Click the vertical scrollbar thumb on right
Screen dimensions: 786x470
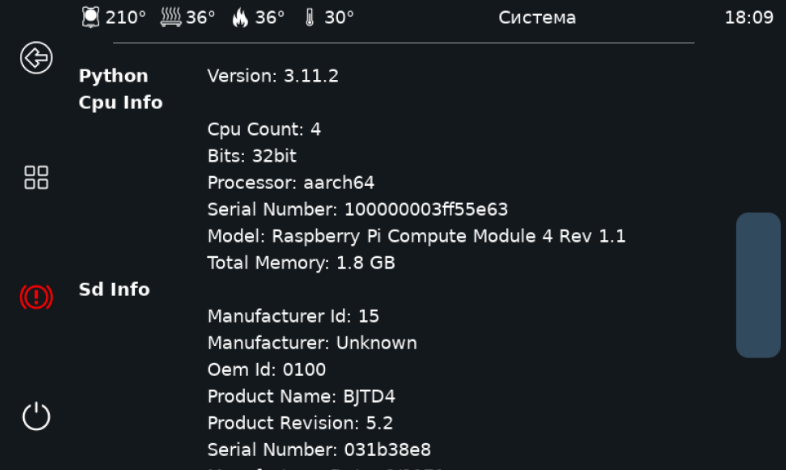[x=758, y=285]
